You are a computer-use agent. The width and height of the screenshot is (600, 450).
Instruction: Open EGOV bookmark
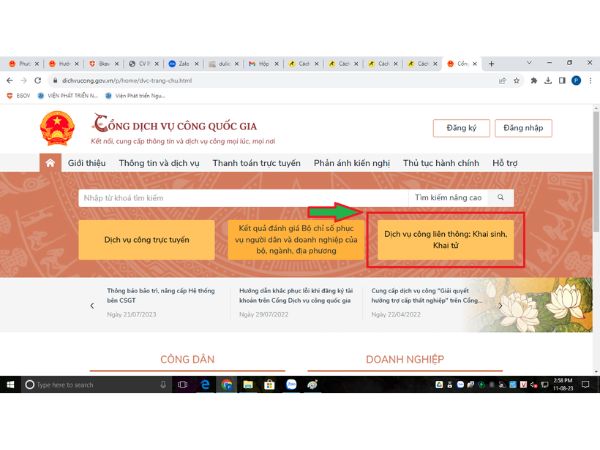tap(18, 96)
